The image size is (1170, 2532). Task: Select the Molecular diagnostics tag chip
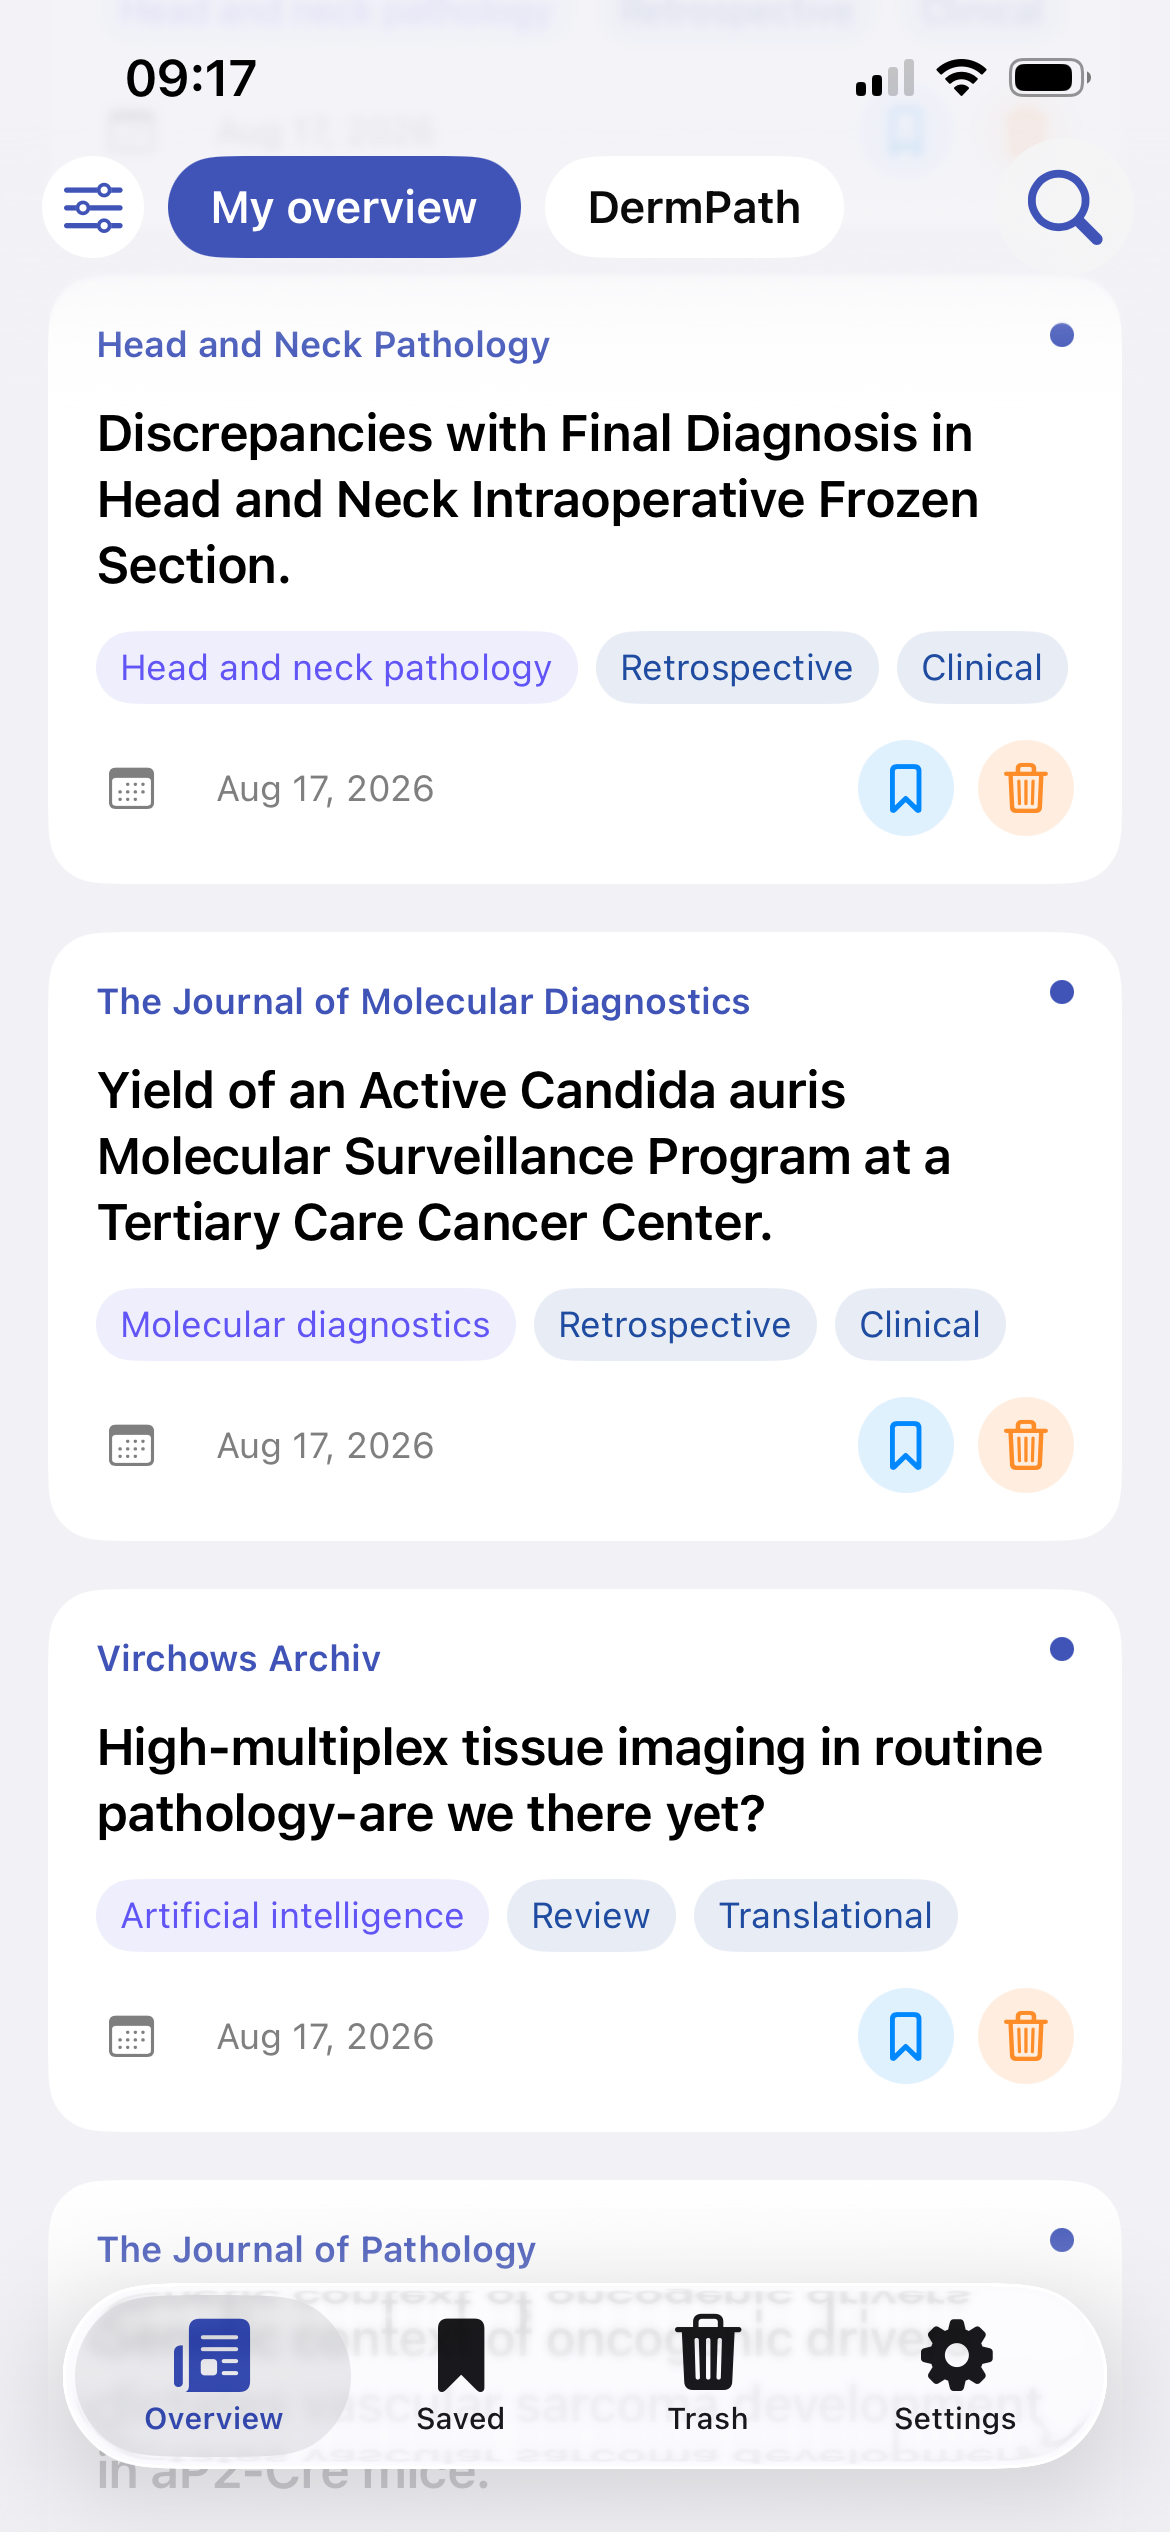point(305,1324)
